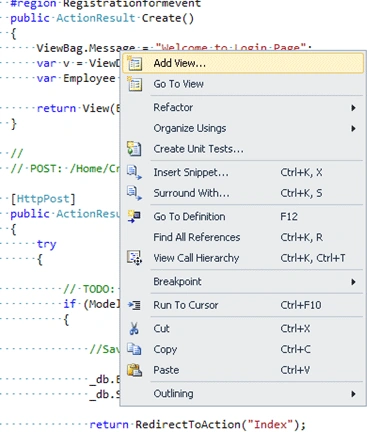The width and height of the screenshot is (367, 432).
Task: Expand Outlining submenu arrow
Action: (353, 394)
